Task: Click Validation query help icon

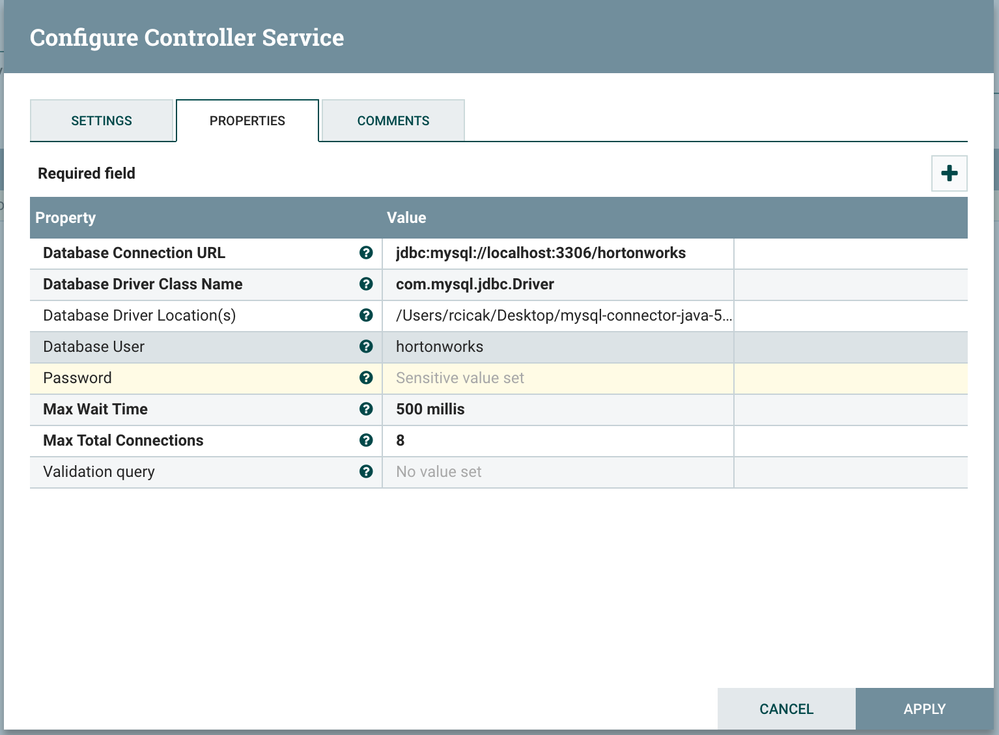Action: coord(366,471)
